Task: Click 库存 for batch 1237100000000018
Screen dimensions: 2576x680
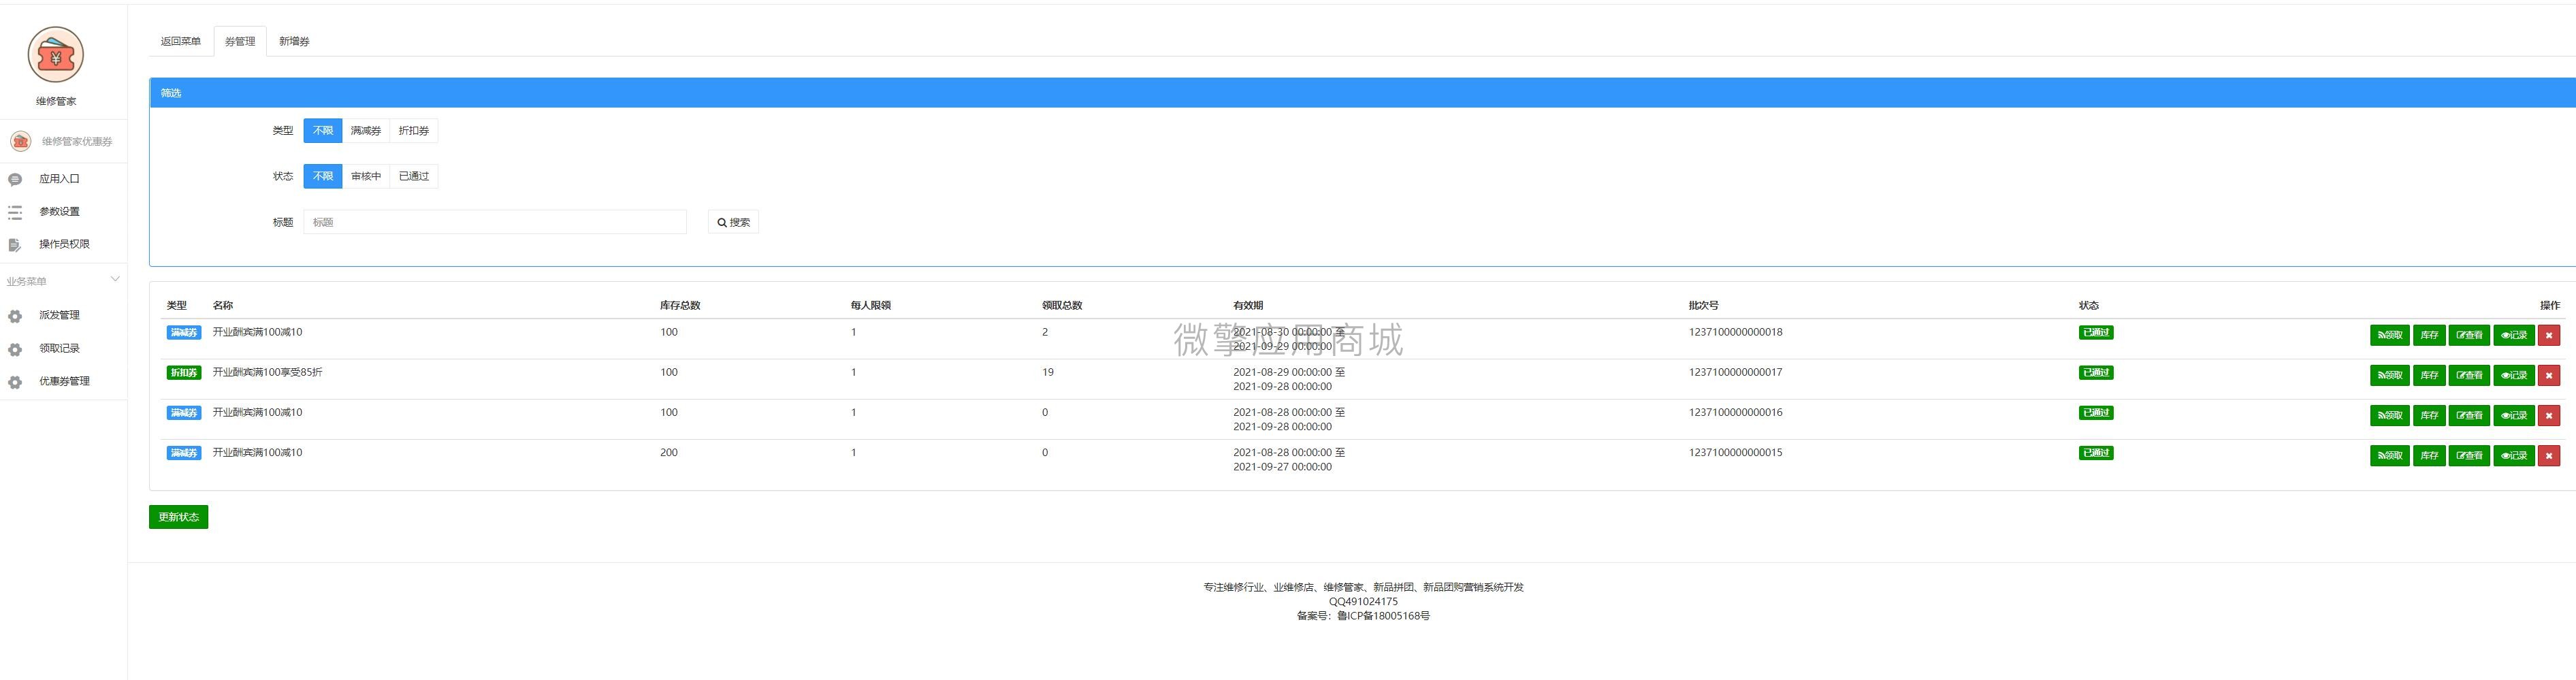Action: tap(2429, 335)
